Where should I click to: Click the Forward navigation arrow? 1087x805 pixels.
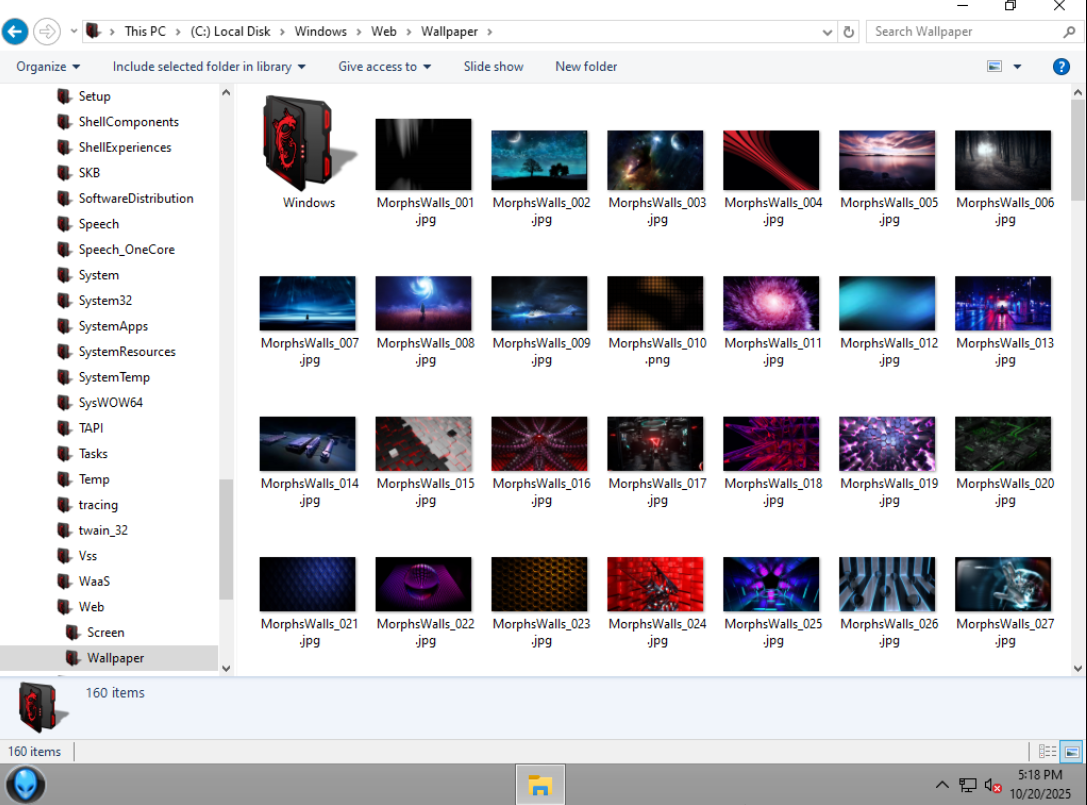pos(46,31)
